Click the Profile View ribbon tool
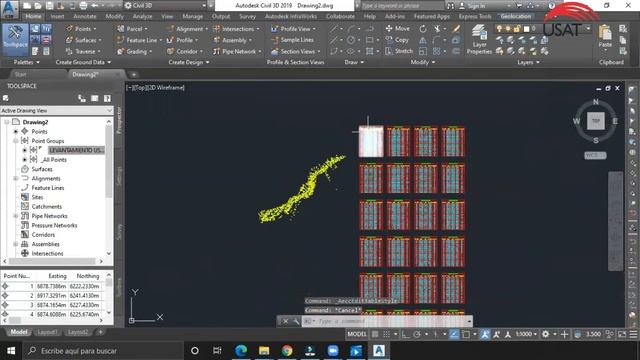Viewport: 640px width, 360px height. (x=293, y=29)
